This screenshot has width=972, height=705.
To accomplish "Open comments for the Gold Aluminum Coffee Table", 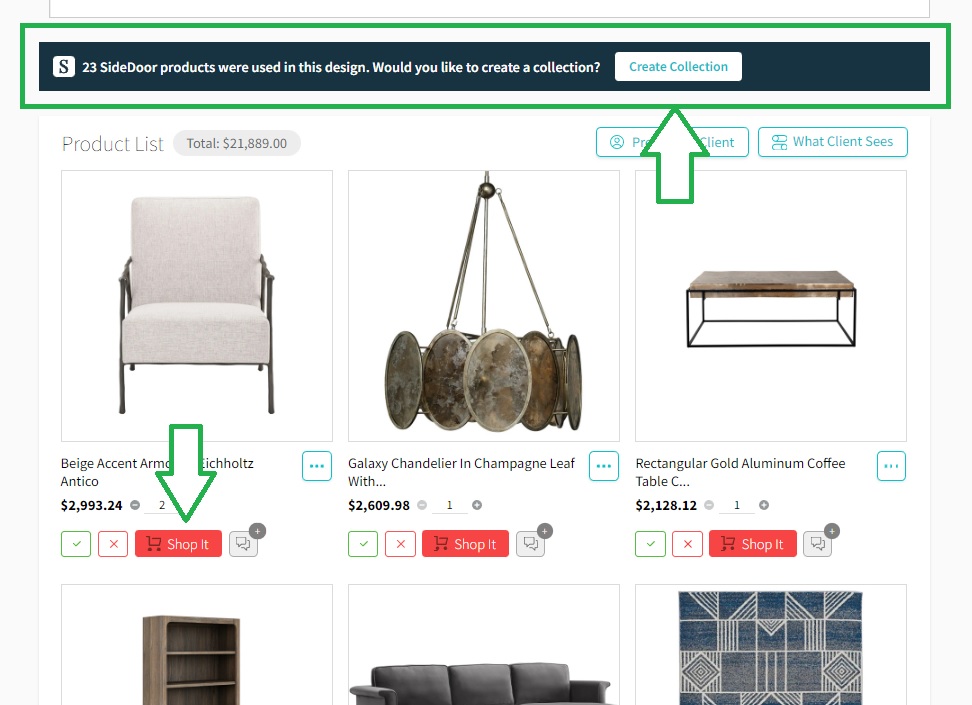I will (818, 544).
